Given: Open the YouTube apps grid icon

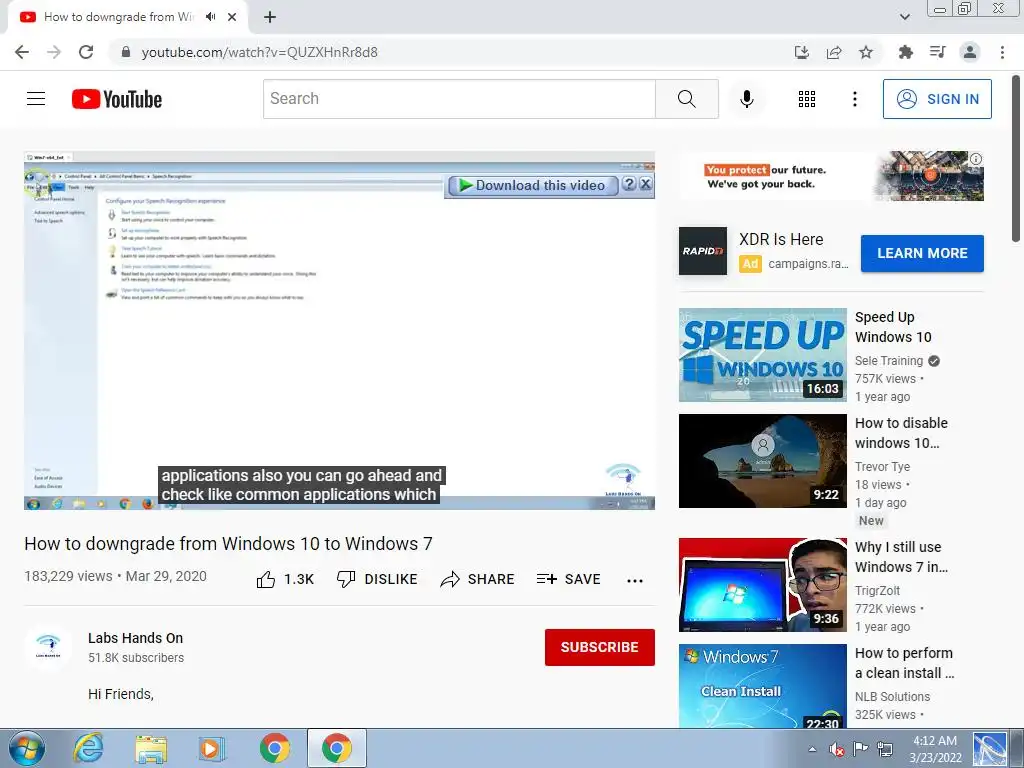Looking at the screenshot, I should (x=807, y=99).
